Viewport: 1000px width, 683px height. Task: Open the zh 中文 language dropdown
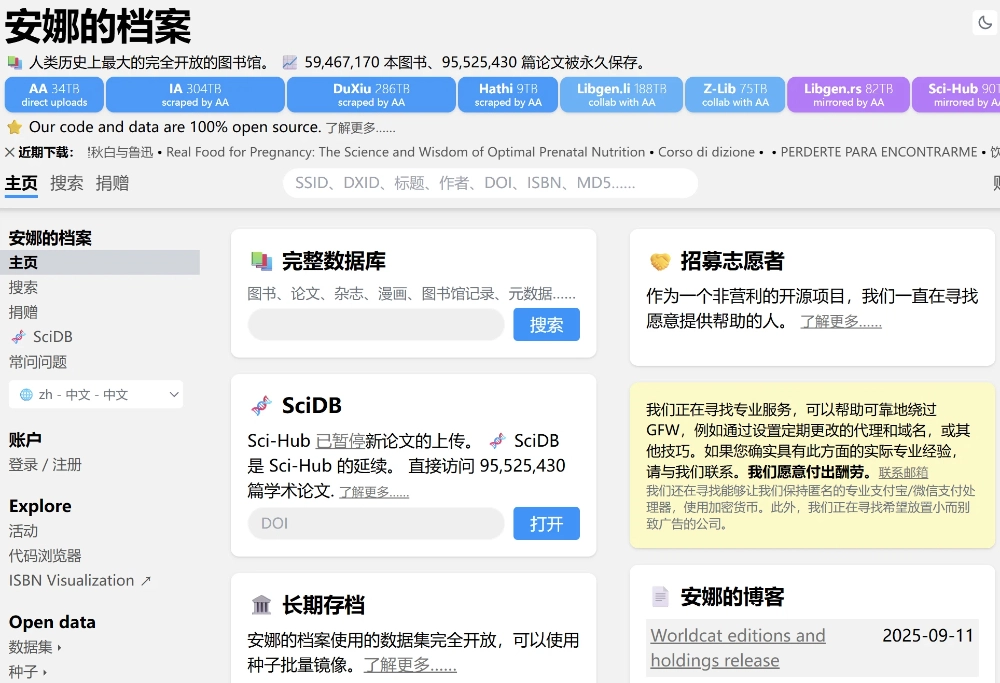[x=96, y=394]
